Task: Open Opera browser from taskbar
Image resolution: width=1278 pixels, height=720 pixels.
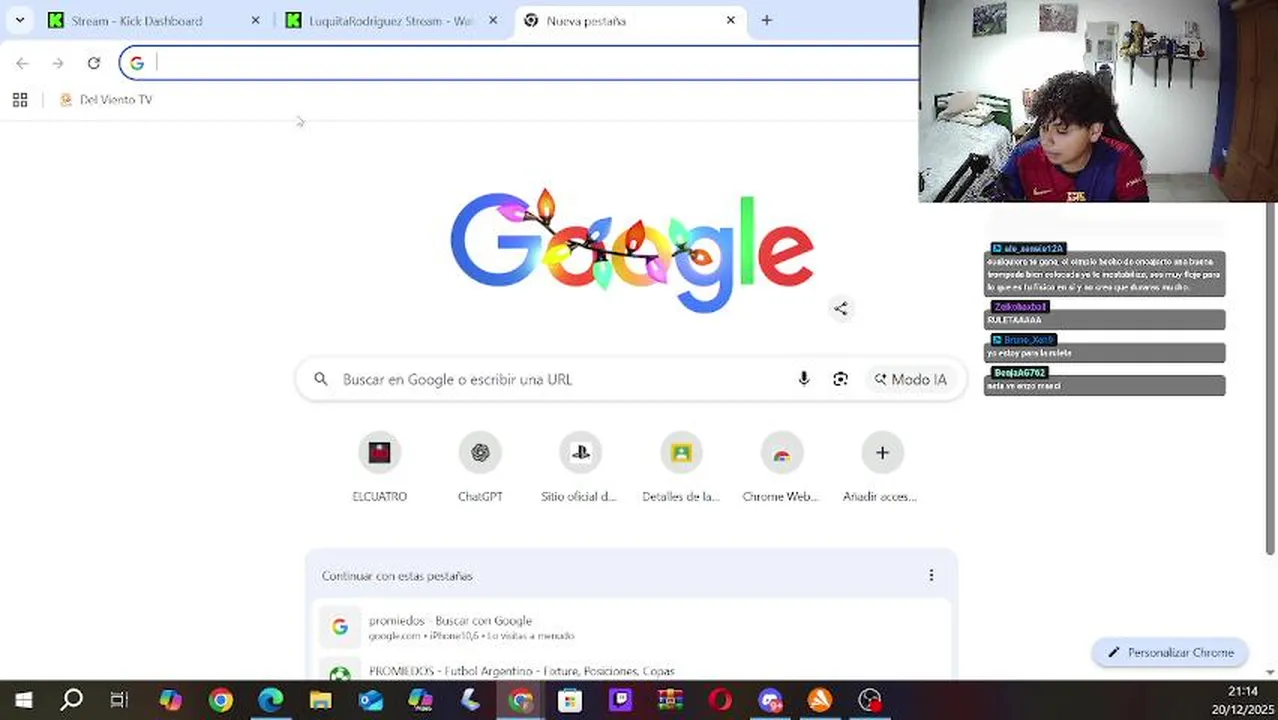Action: [x=720, y=700]
